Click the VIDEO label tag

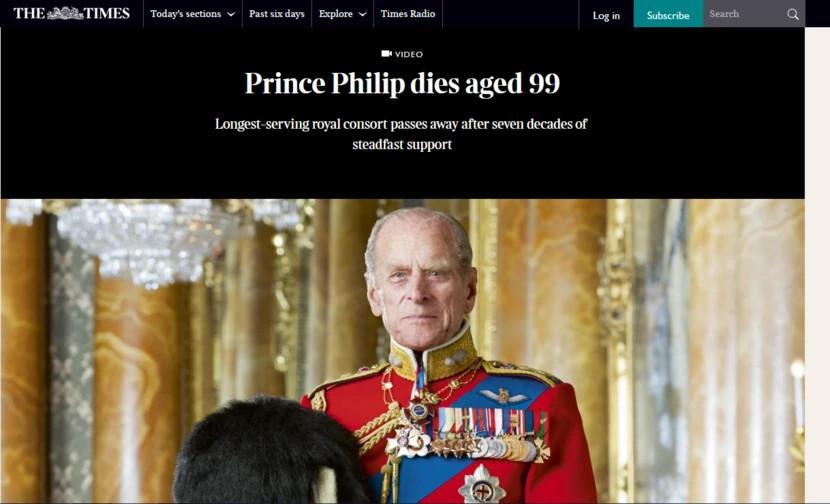click(409, 54)
